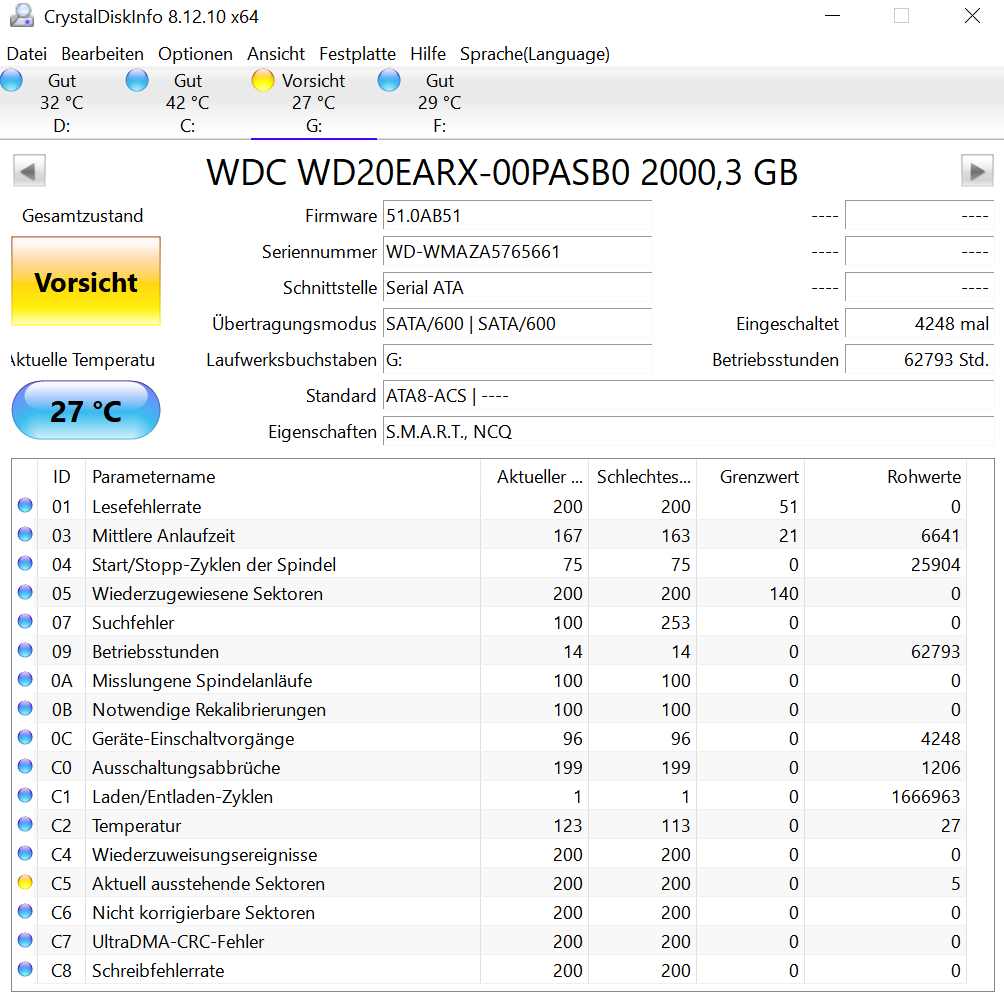
Task: Open the Festplatte menu
Action: [357, 54]
